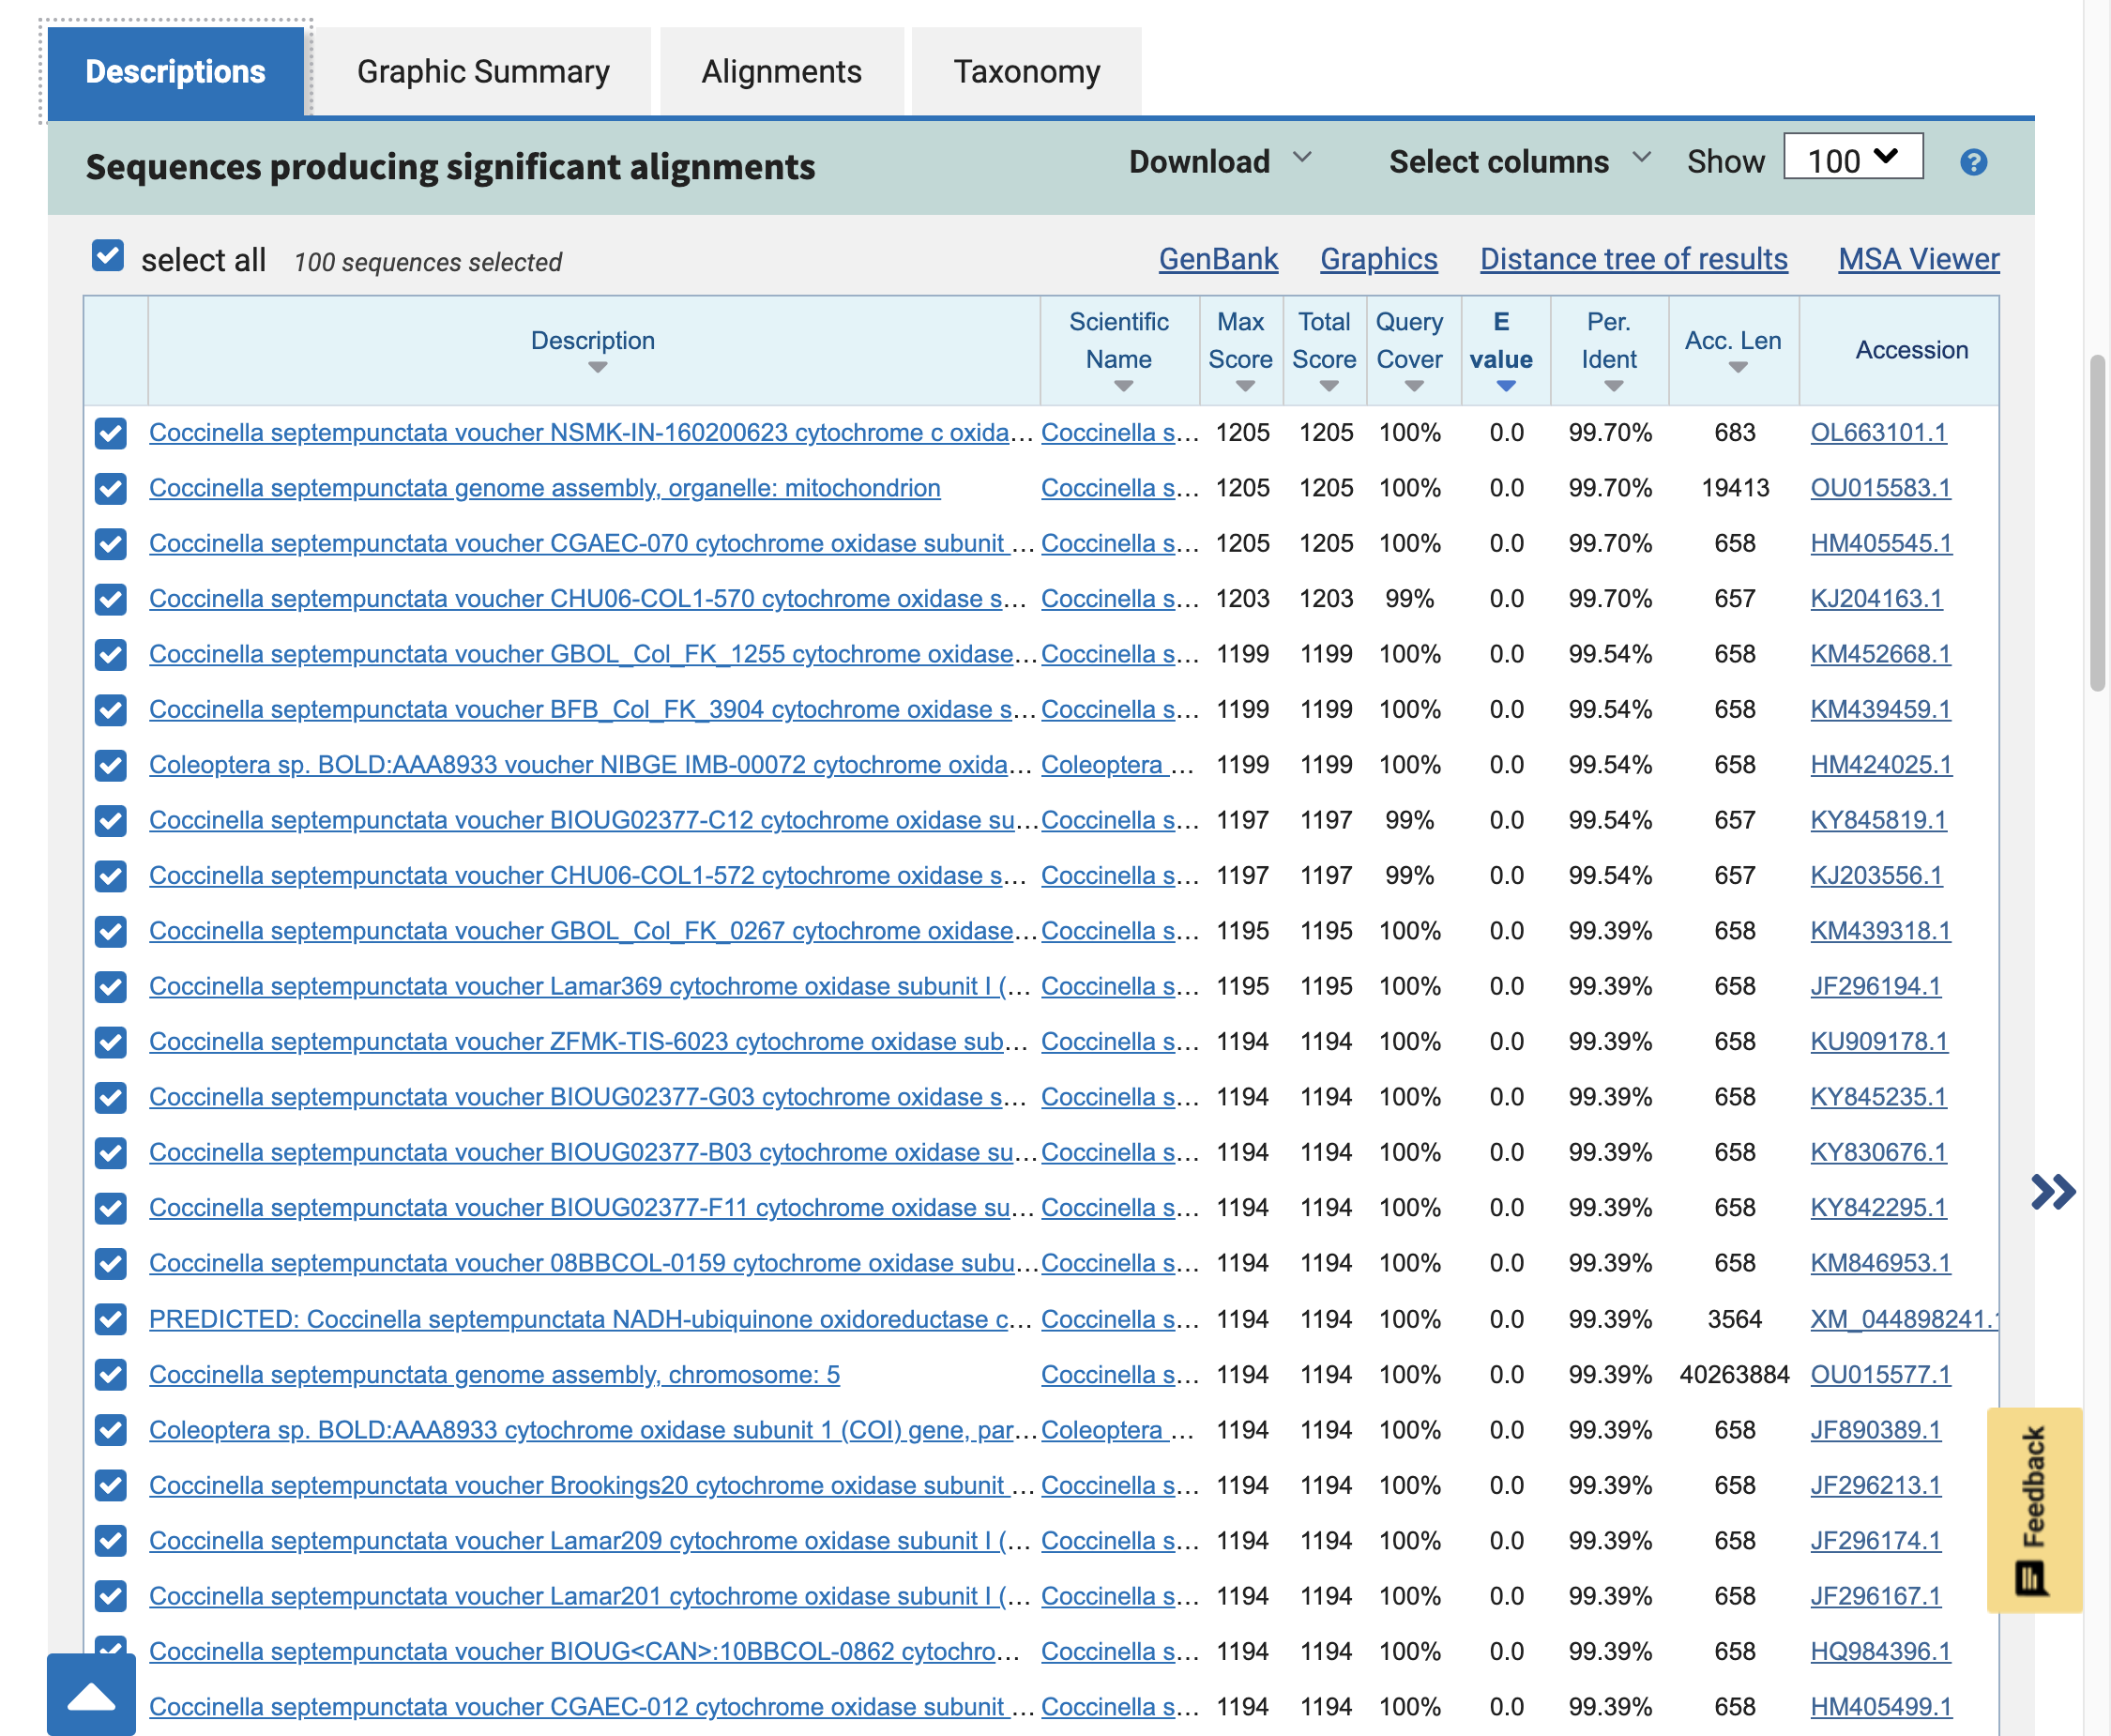Open accession OU015577.1 link
The width and height of the screenshot is (2111, 1736).
pyautogui.click(x=1880, y=1375)
